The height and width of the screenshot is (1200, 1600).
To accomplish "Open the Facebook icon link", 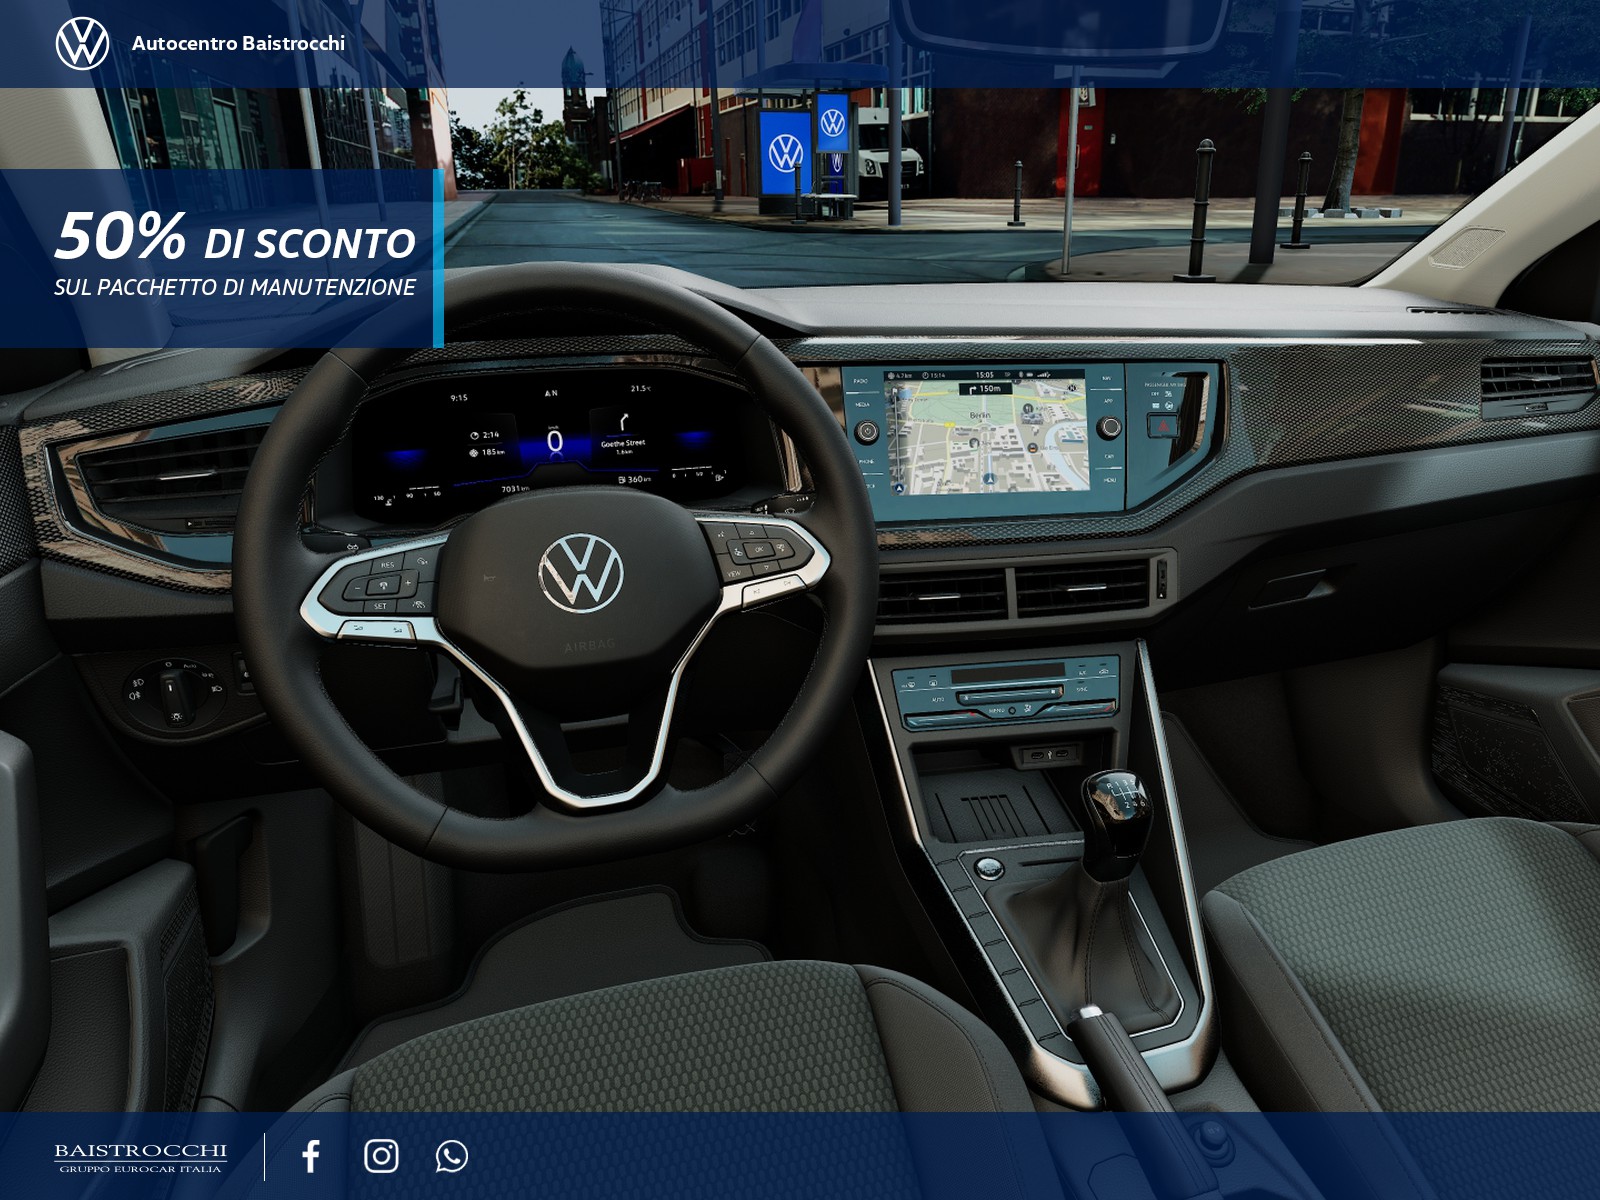I will pos(311,1156).
